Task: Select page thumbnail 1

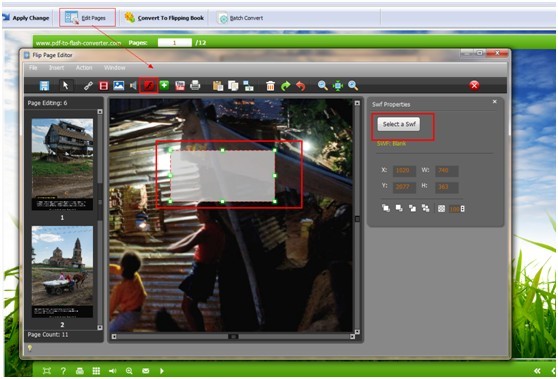Action: click(x=62, y=164)
